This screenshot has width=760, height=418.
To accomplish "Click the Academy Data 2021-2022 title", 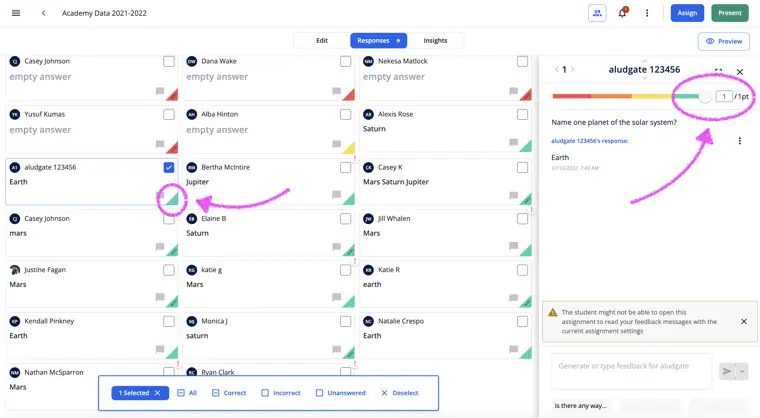I will (104, 13).
